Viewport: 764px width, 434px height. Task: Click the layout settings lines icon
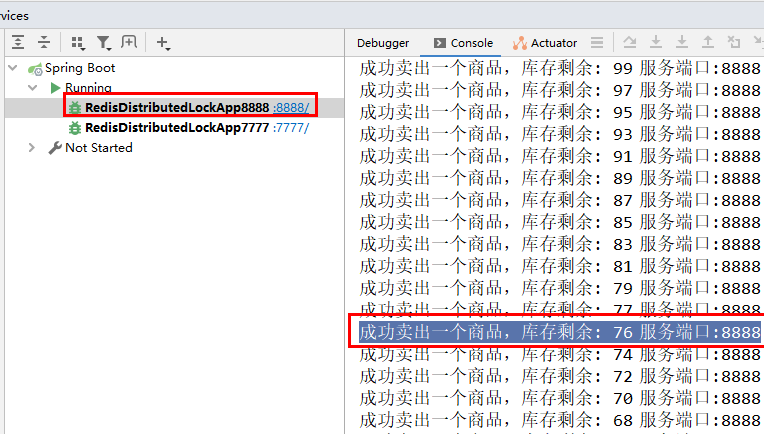pyautogui.click(x=597, y=42)
